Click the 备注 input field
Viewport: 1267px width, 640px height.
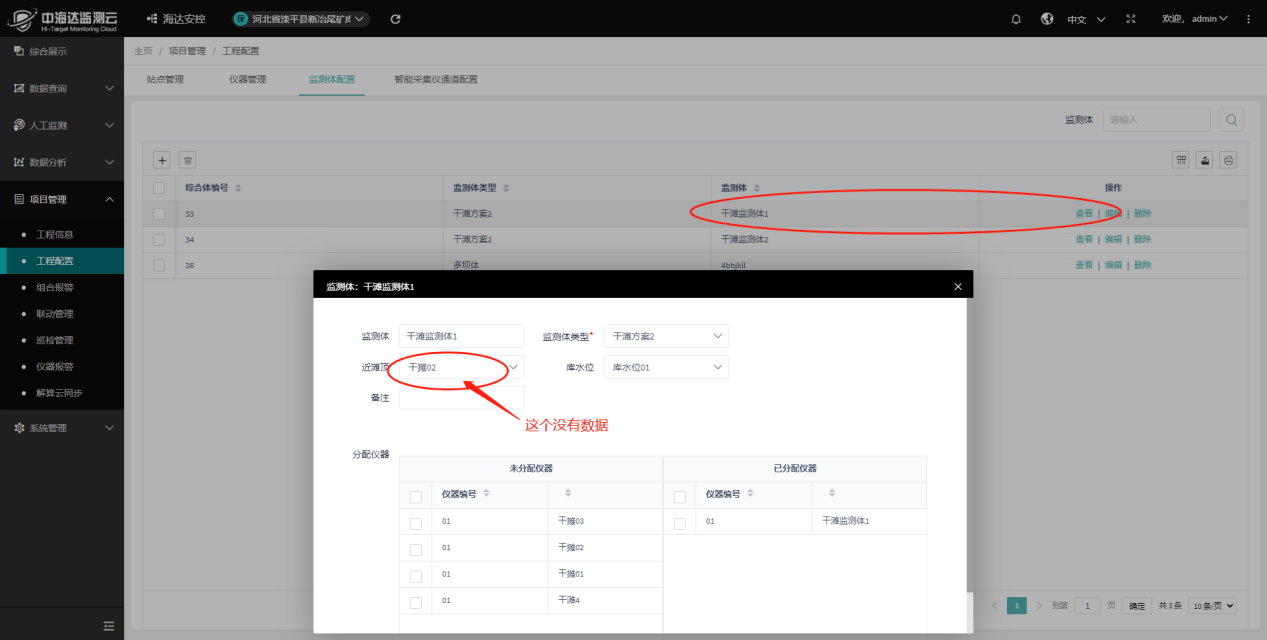pos(461,398)
